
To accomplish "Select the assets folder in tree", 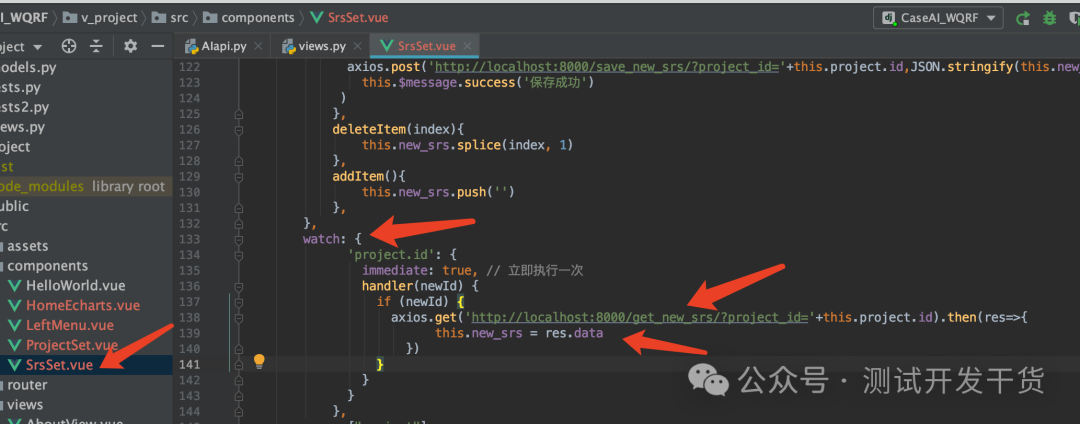I will click(28, 246).
